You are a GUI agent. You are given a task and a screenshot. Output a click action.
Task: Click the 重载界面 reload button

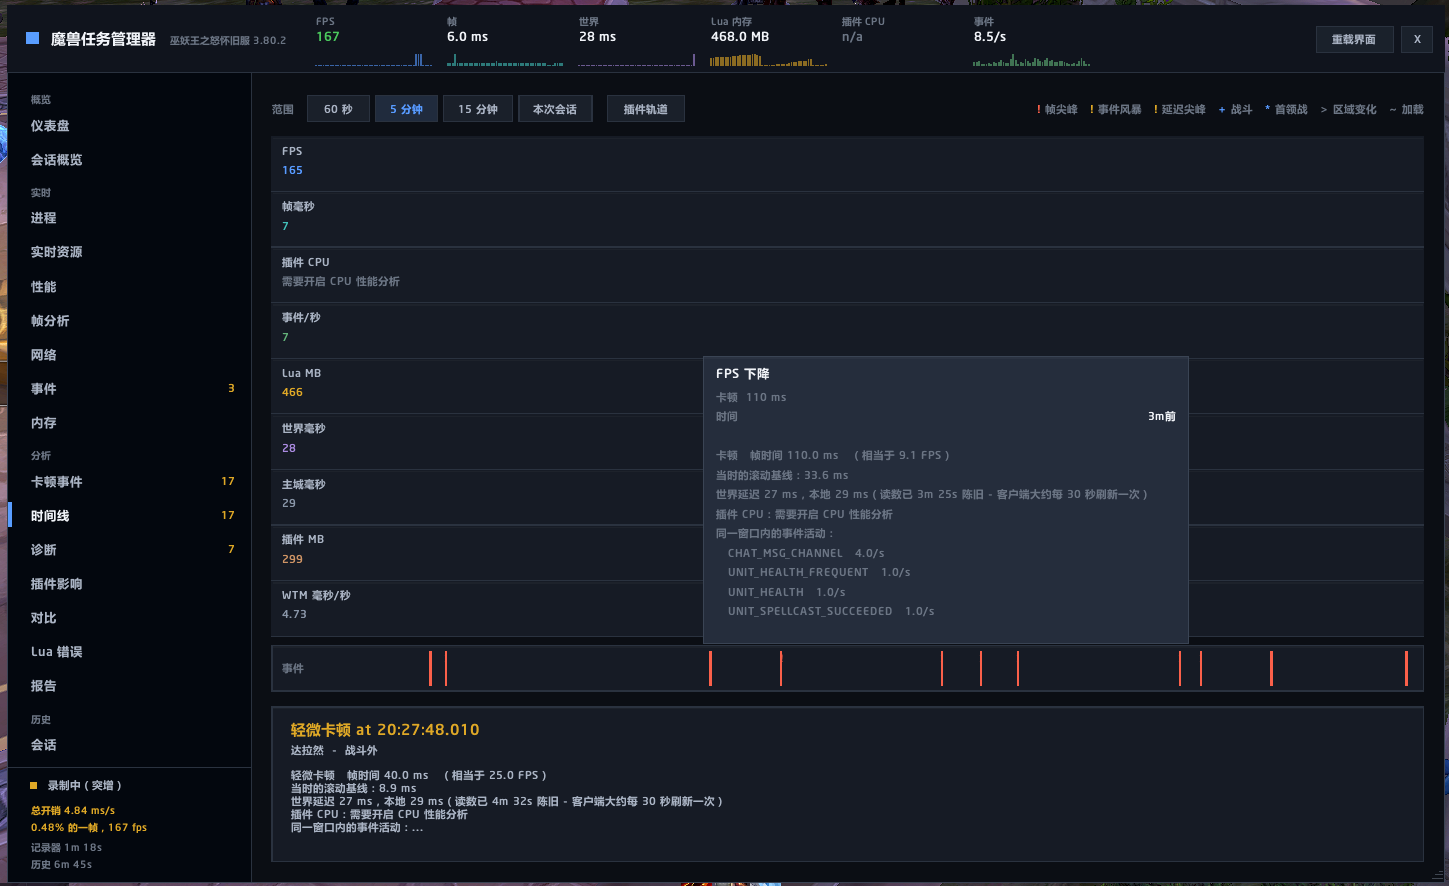click(1354, 39)
